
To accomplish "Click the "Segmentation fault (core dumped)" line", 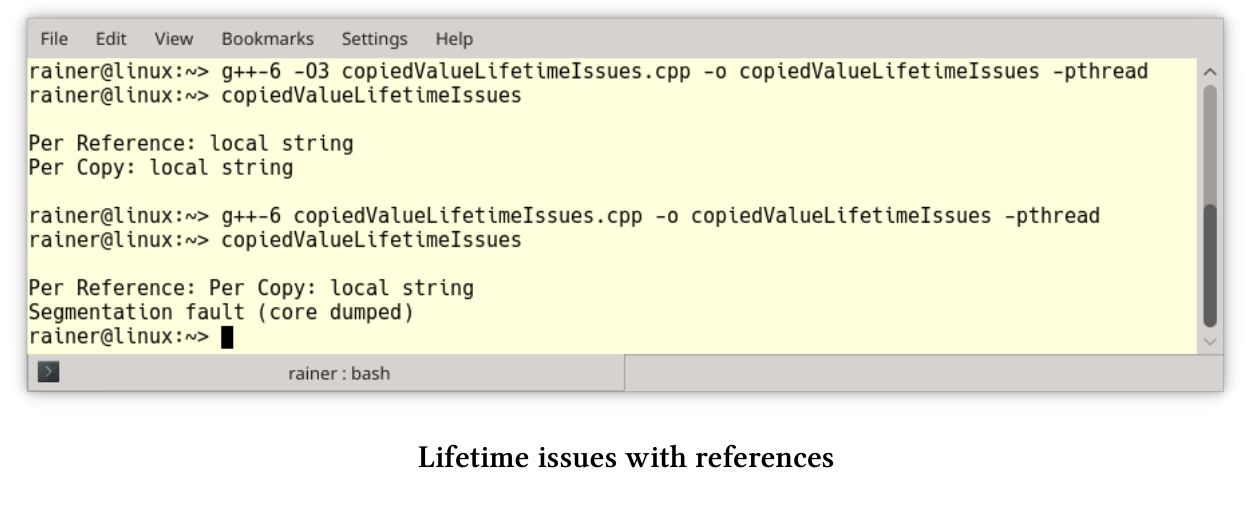I will click(x=221, y=312).
